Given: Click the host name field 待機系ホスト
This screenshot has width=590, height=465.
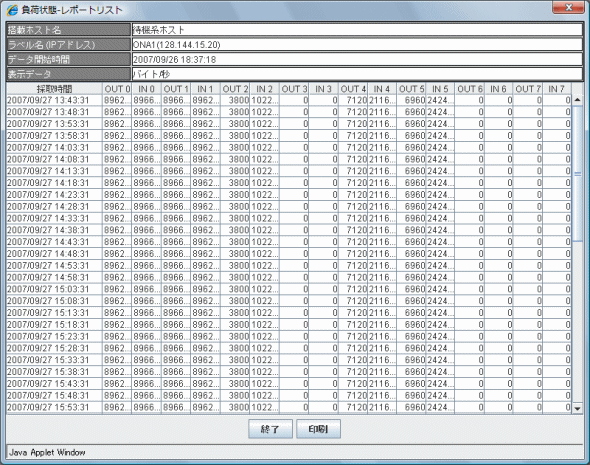Looking at the screenshot, I should (x=357, y=30).
